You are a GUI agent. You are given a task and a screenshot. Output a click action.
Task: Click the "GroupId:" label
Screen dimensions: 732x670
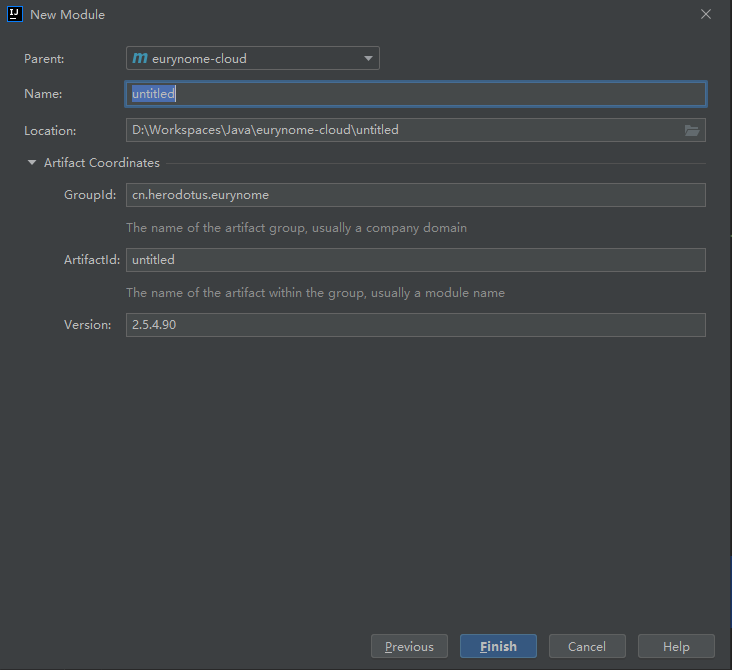pyautogui.click(x=90, y=195)
